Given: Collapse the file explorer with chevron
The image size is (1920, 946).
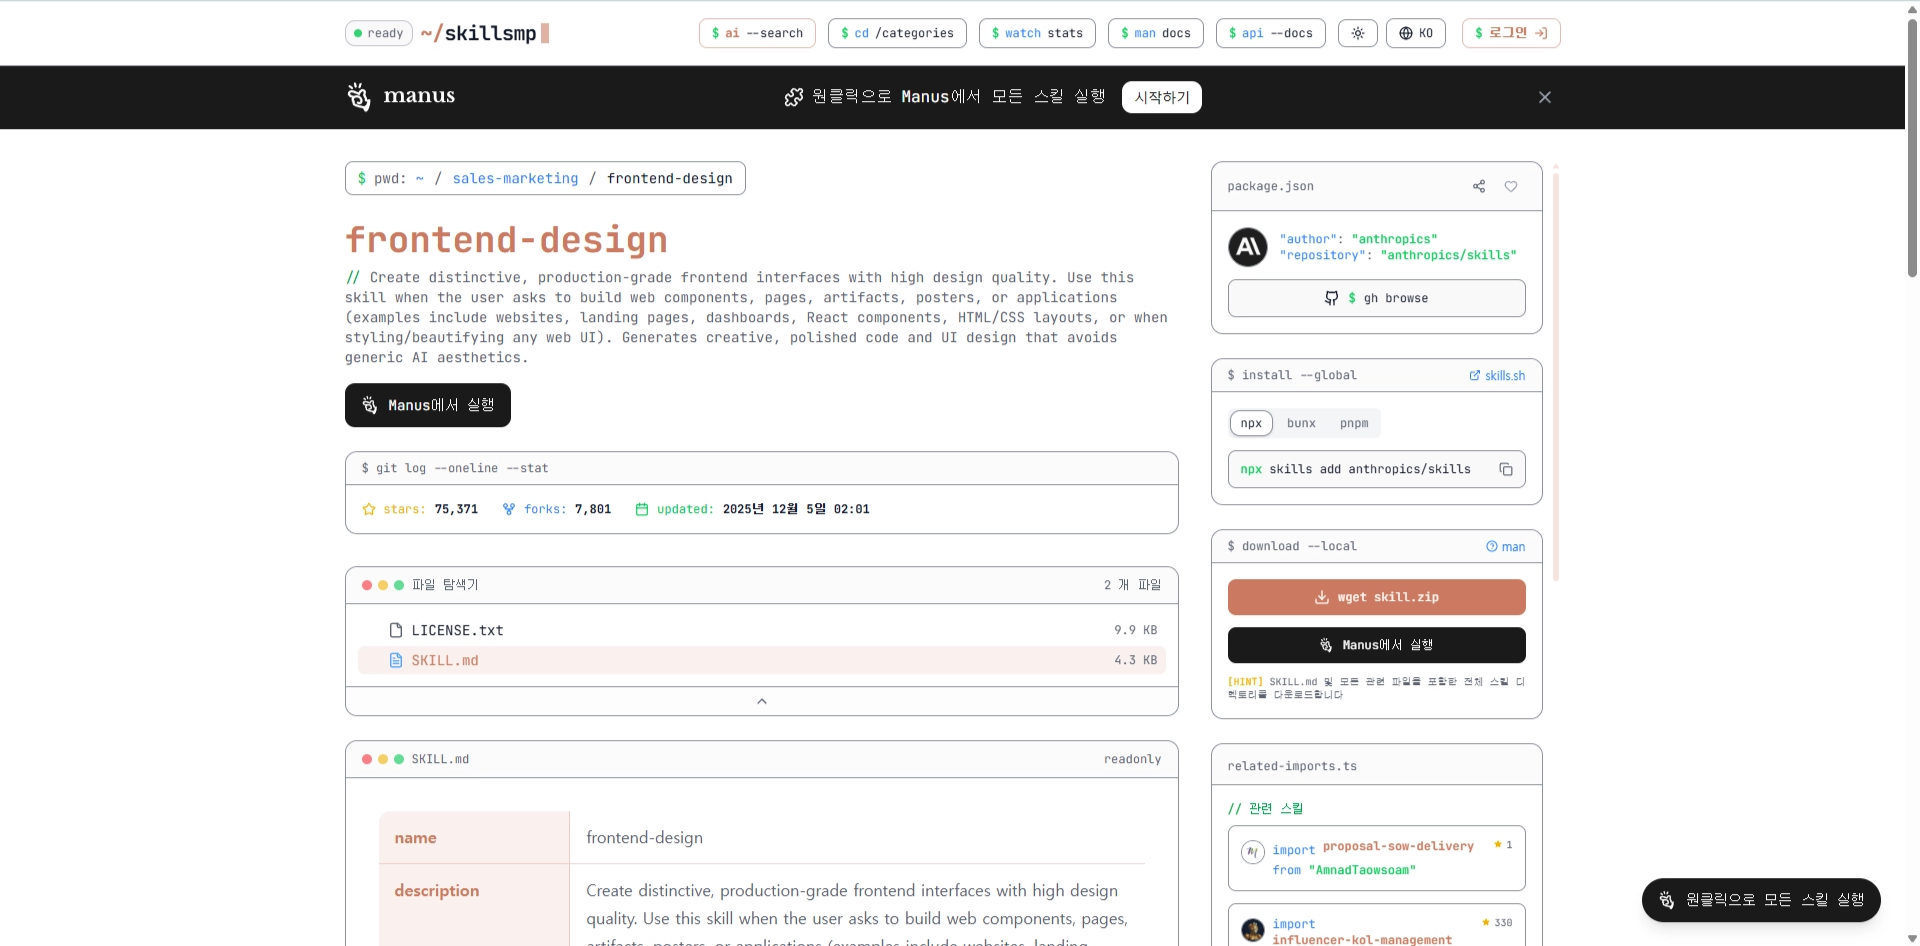Looking at the screenshot, I should point(761,701).
